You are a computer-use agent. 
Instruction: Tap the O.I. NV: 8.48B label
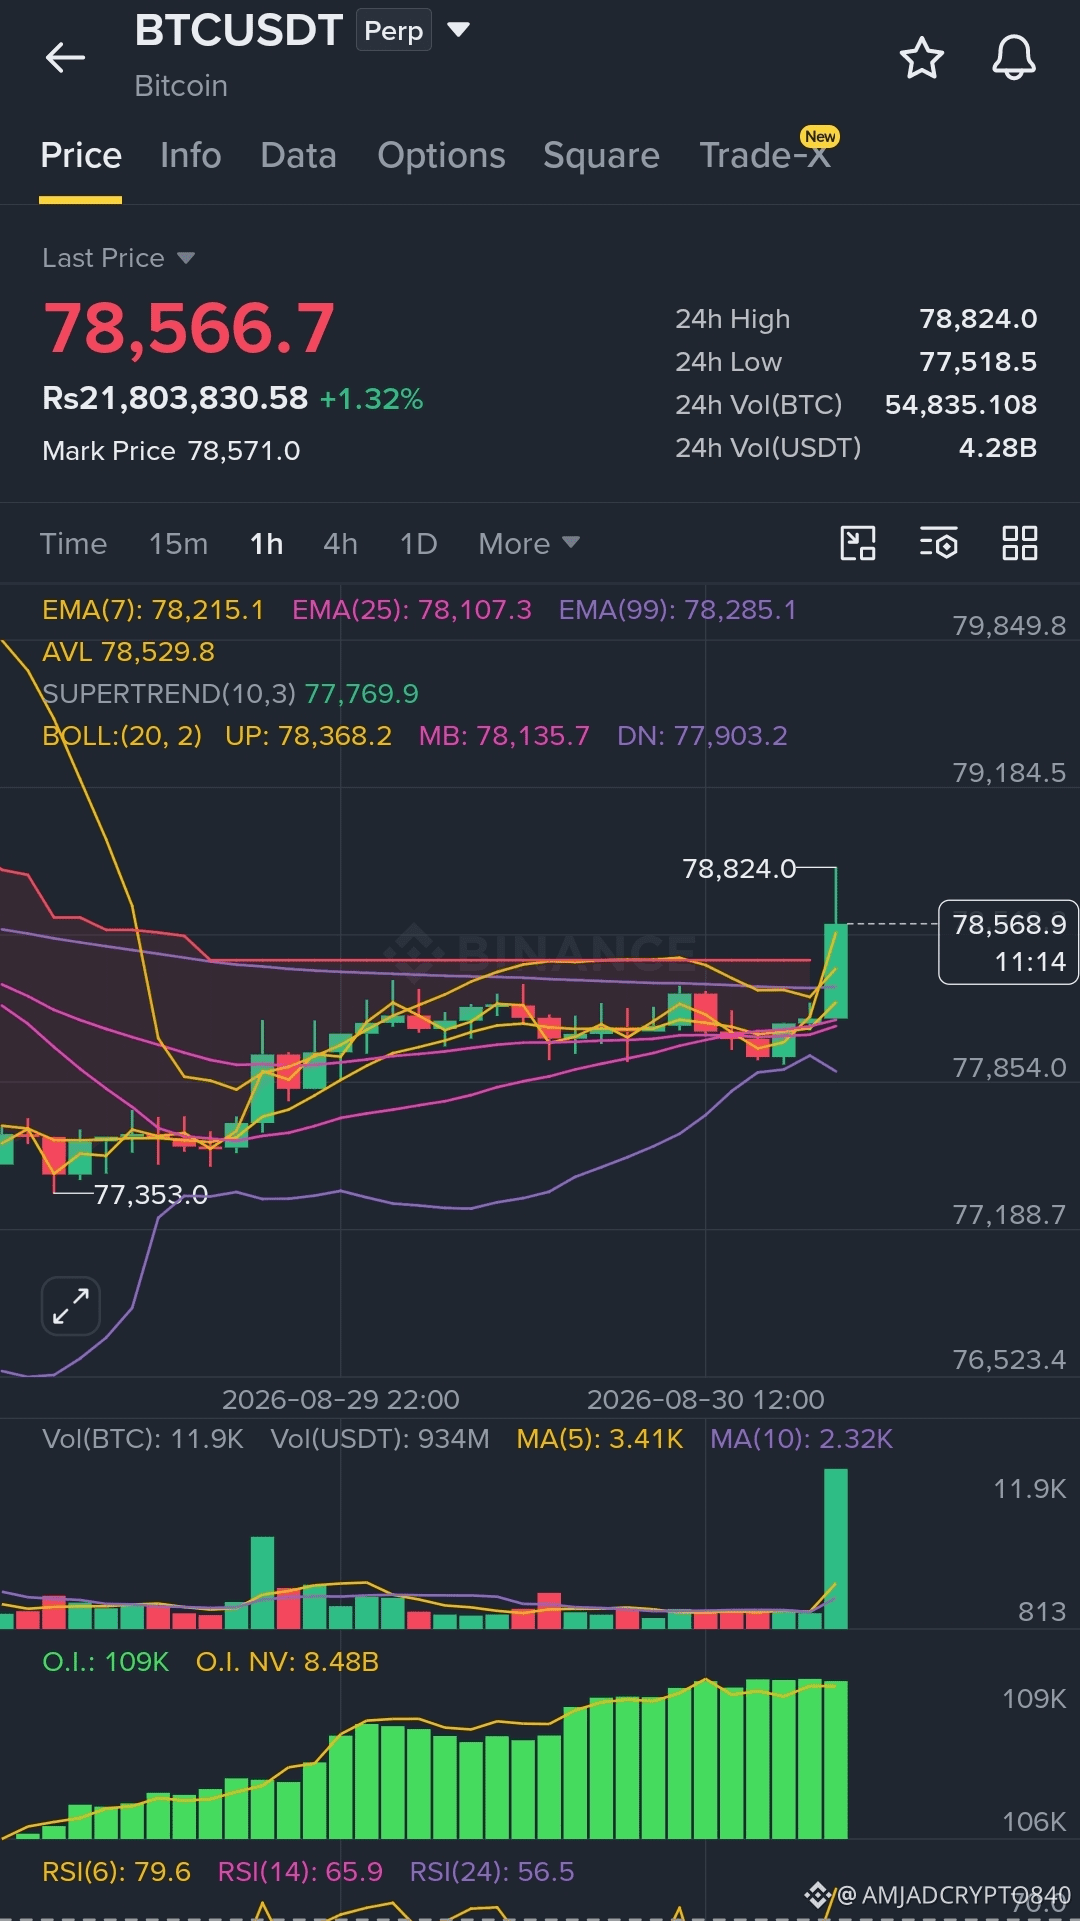click(x=287, y=1661)
